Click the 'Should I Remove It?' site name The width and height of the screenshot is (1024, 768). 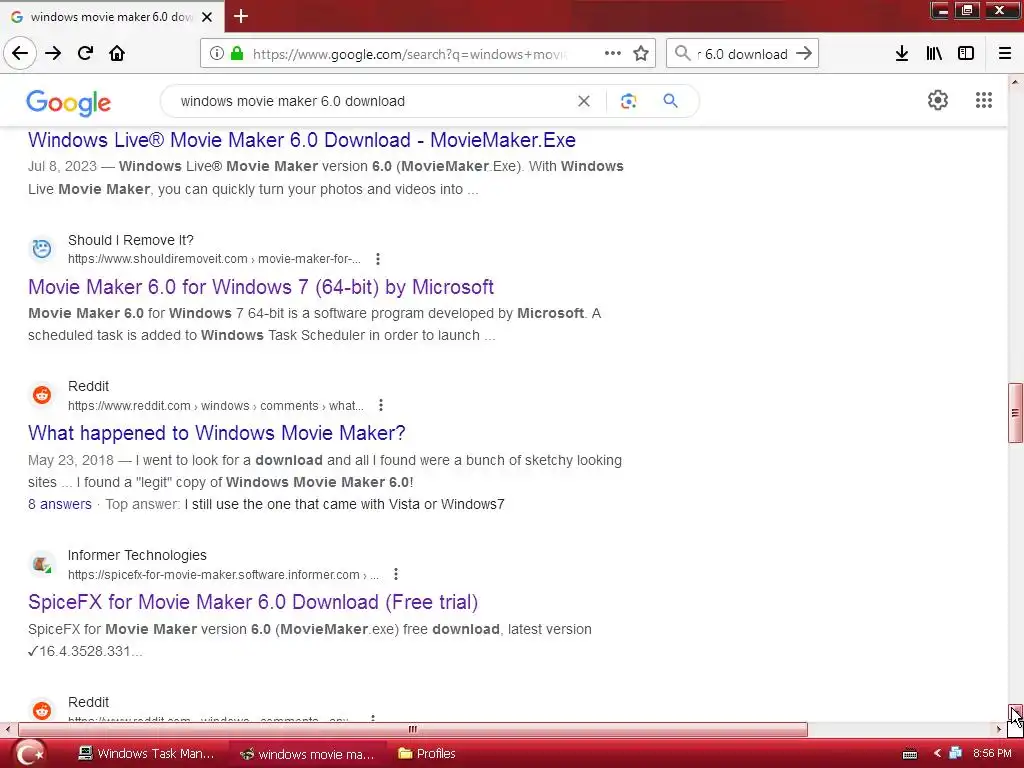tap(131, 240)
